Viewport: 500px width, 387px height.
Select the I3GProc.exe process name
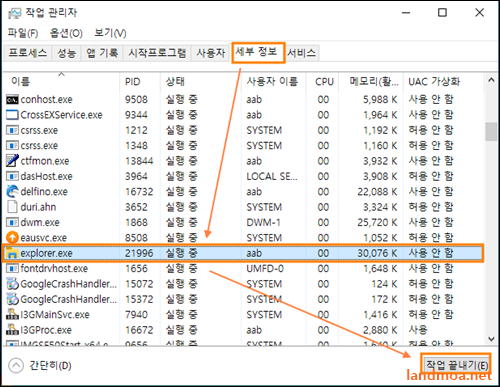(46, 330)
